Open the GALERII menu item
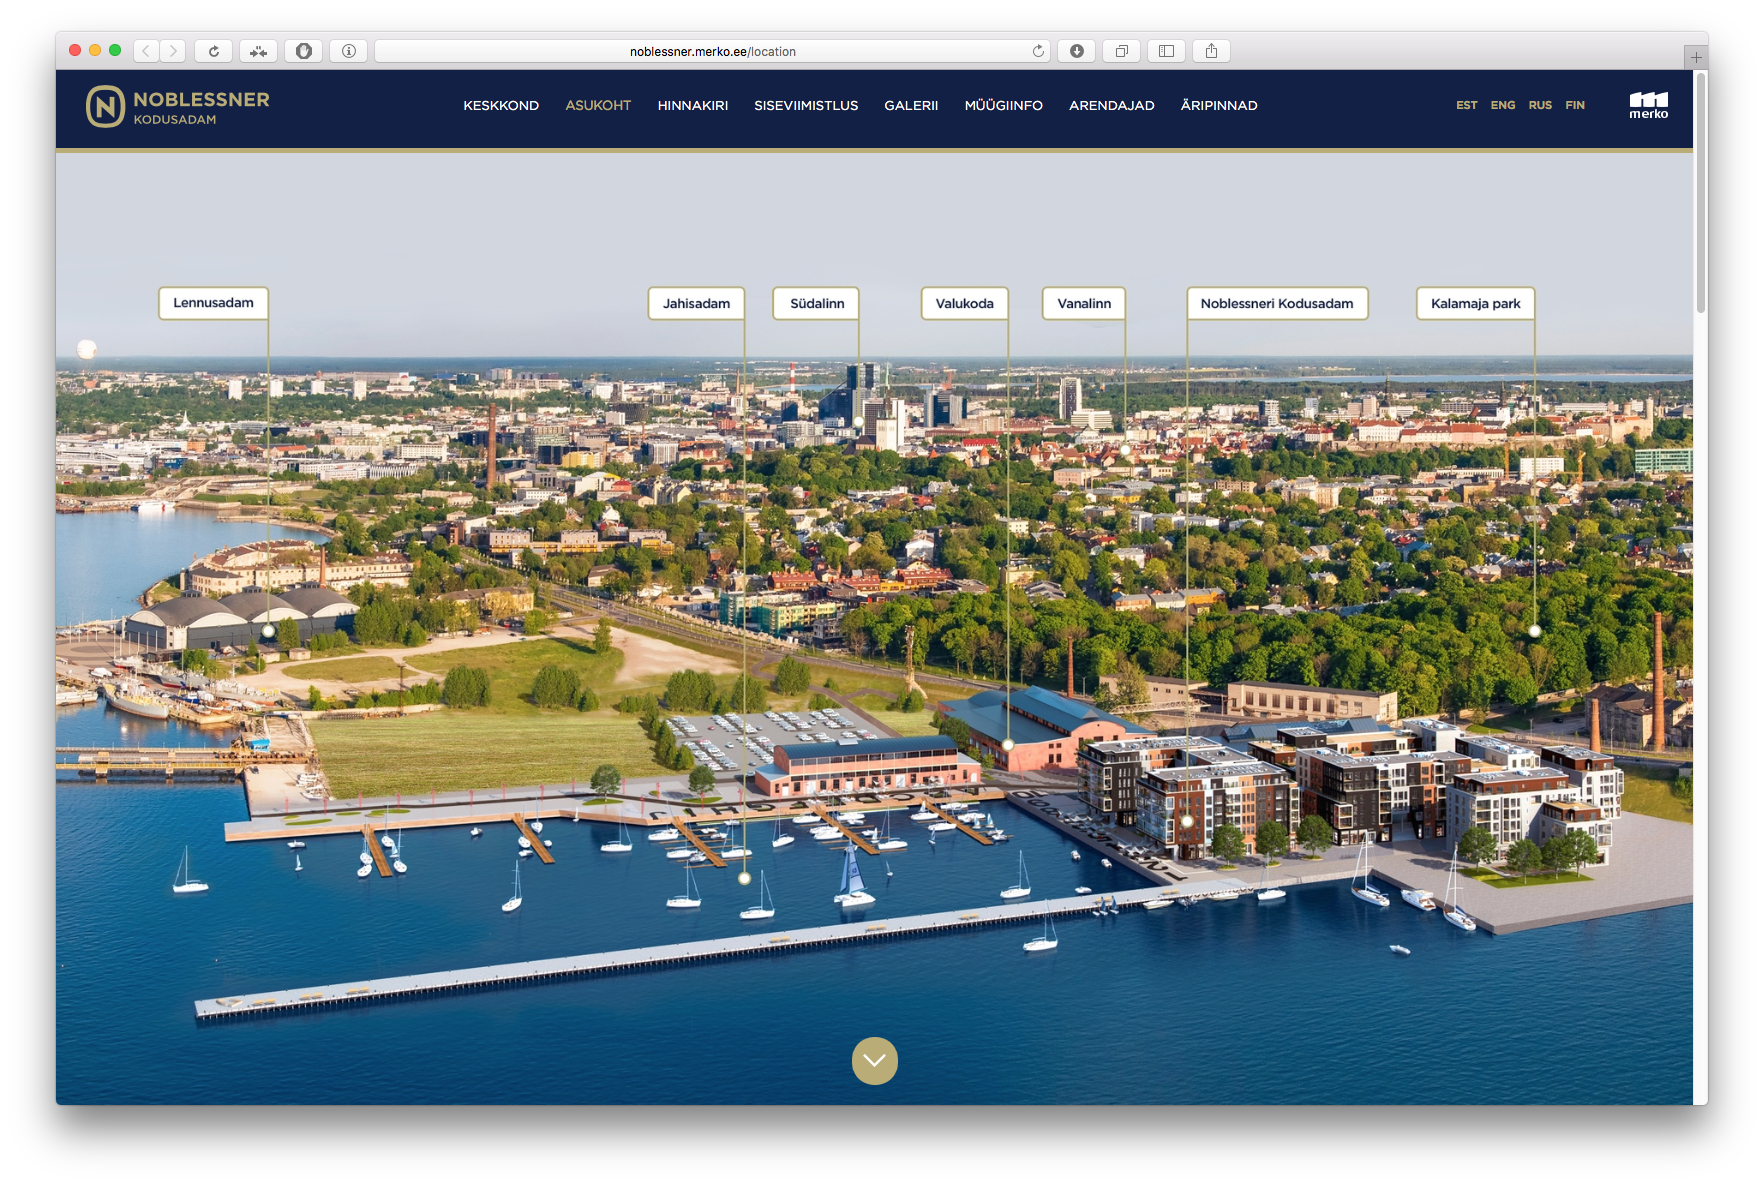 click(x=911, y=105)
